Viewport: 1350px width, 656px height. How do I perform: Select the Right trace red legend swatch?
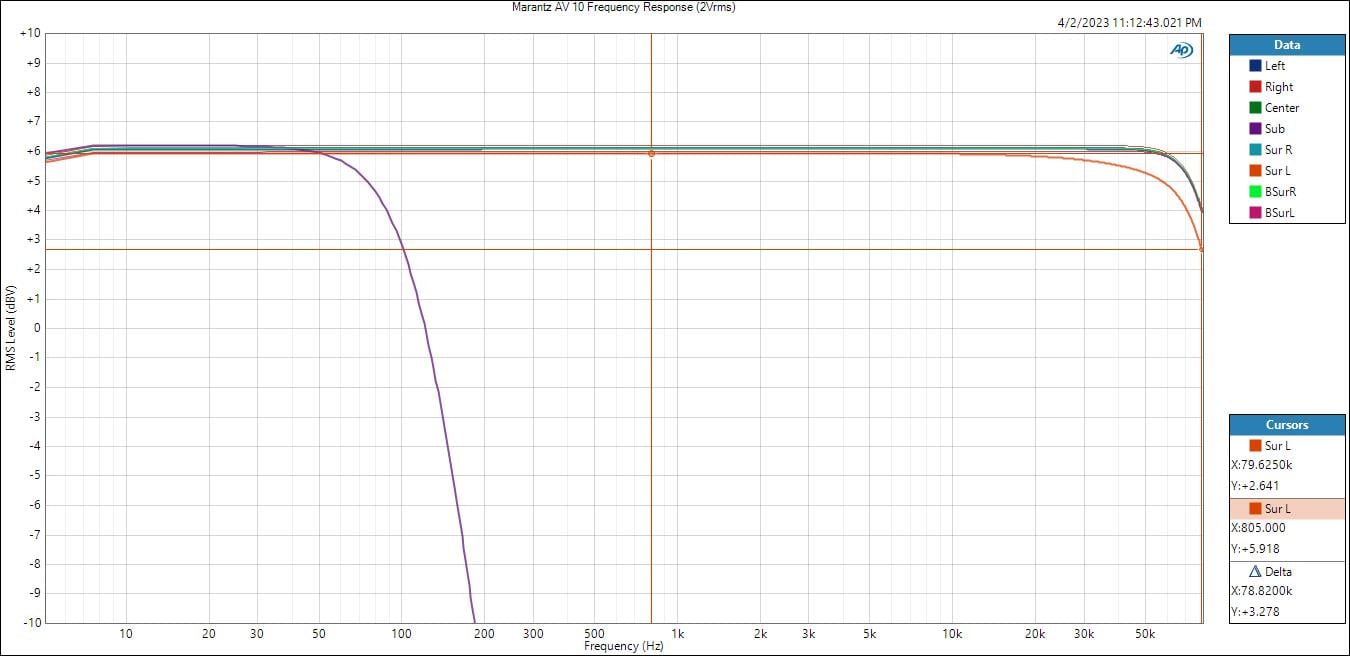(1255, 87)
